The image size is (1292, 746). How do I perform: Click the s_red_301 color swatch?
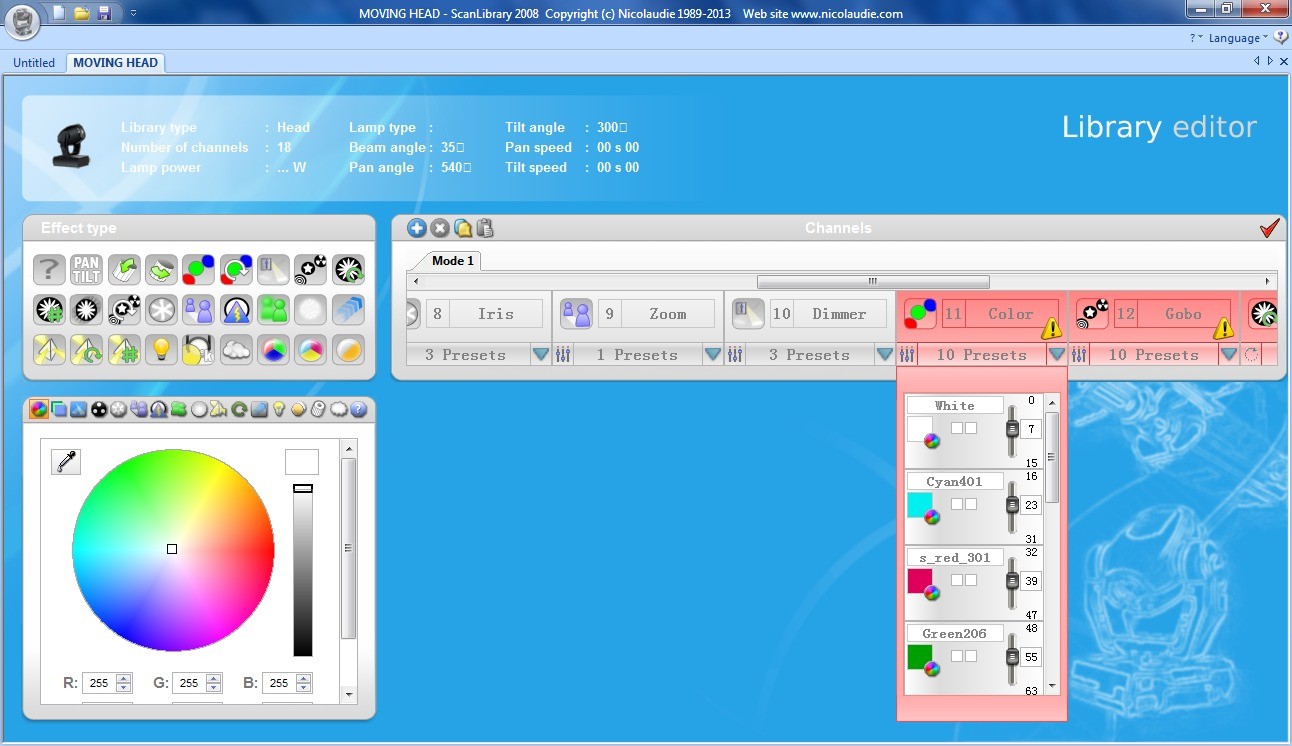[919, 580]
